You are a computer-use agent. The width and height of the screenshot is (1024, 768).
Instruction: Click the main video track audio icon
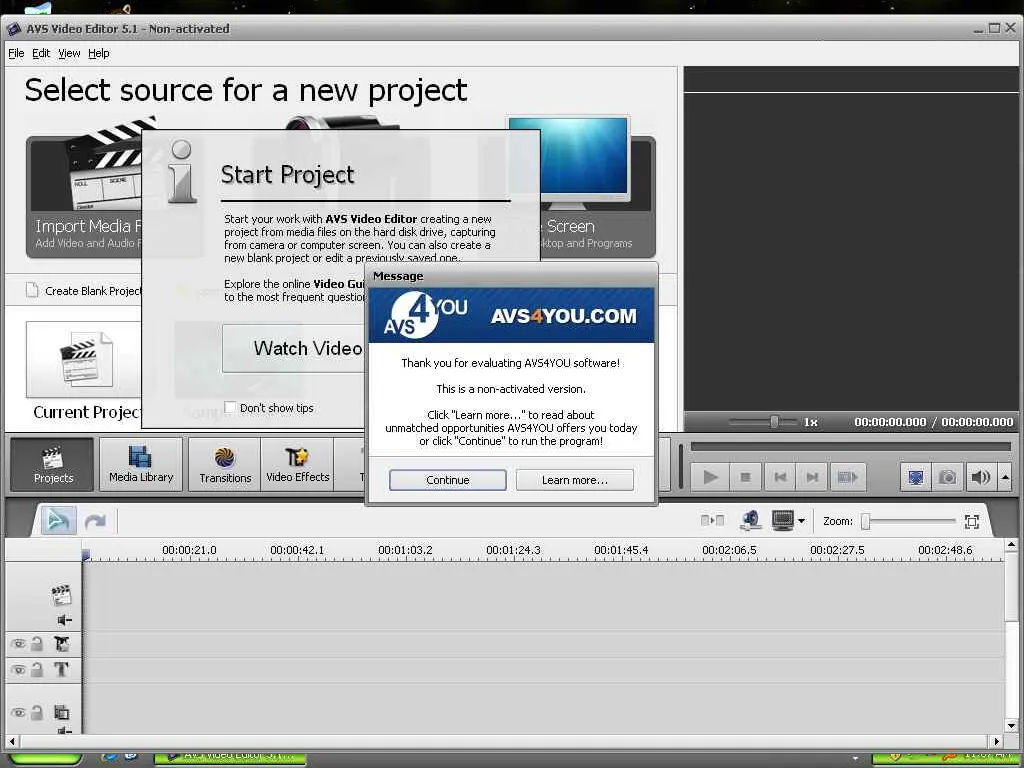click(x=65, y=620)
